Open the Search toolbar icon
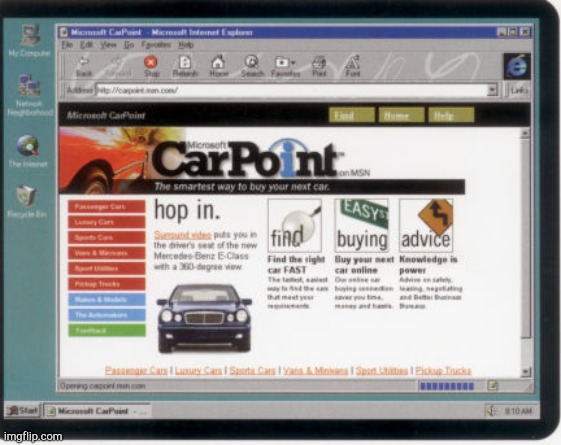 coord(252,66)
